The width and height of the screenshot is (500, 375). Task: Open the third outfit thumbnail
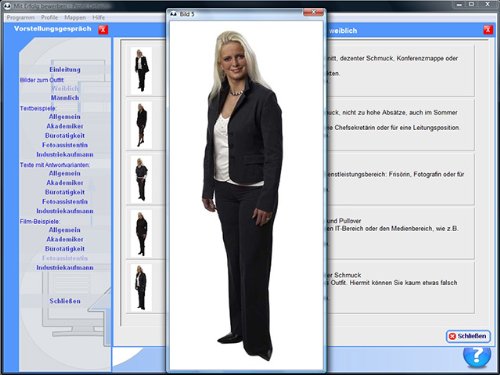[x=141, y=179]
